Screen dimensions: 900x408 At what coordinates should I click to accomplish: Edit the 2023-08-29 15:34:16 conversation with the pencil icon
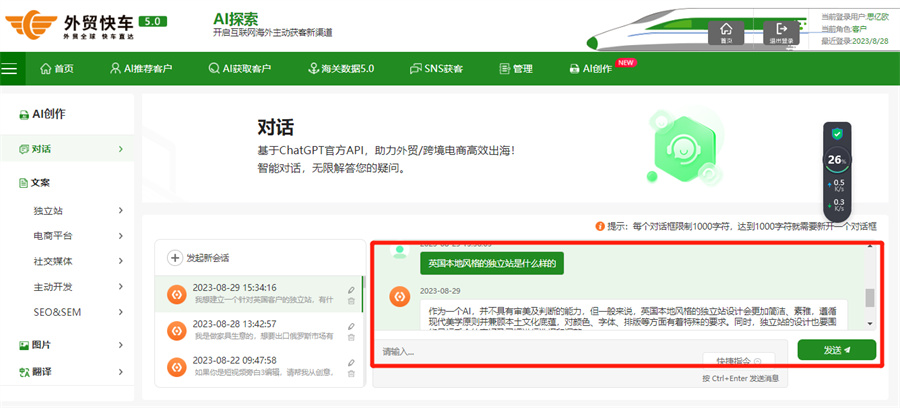coord(351,291)
